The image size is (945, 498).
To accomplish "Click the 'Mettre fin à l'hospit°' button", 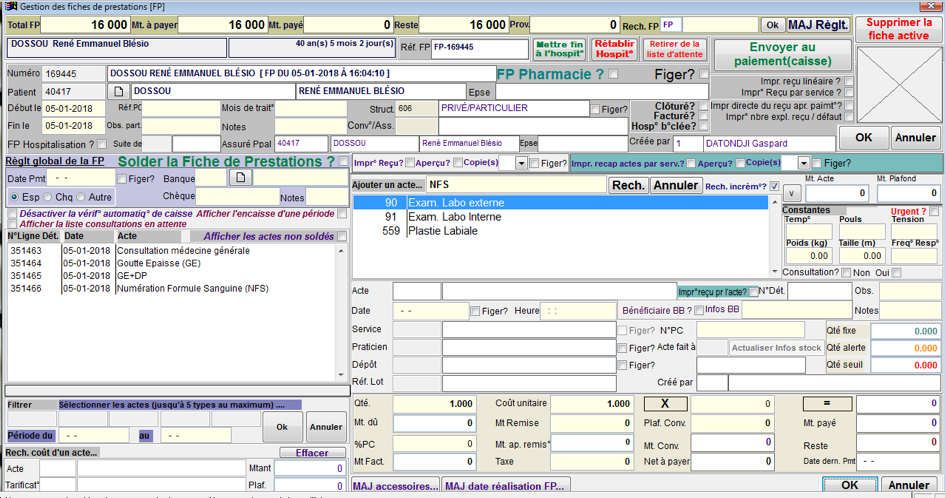I will click(x=559, y=49).
